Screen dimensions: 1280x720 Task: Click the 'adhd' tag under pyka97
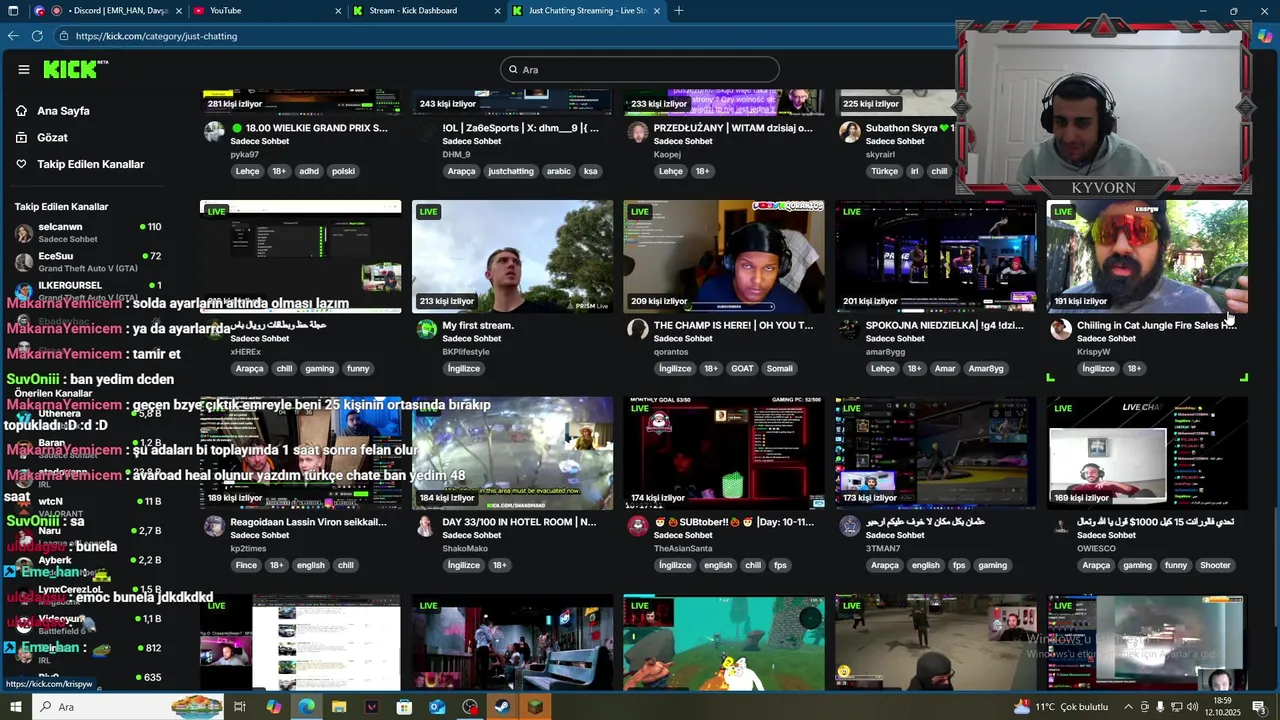pyautogui.click(x=309, y=172)
